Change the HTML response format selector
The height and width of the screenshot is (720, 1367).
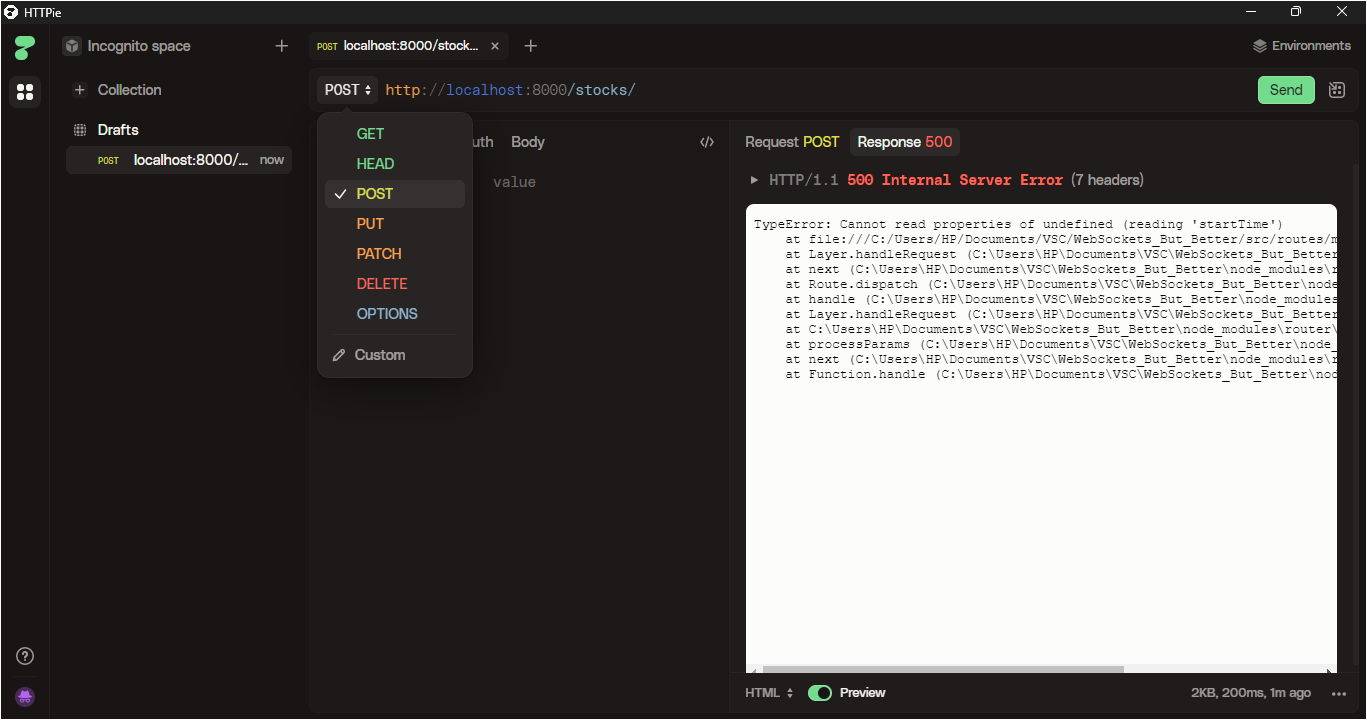[x=769, y=693]
